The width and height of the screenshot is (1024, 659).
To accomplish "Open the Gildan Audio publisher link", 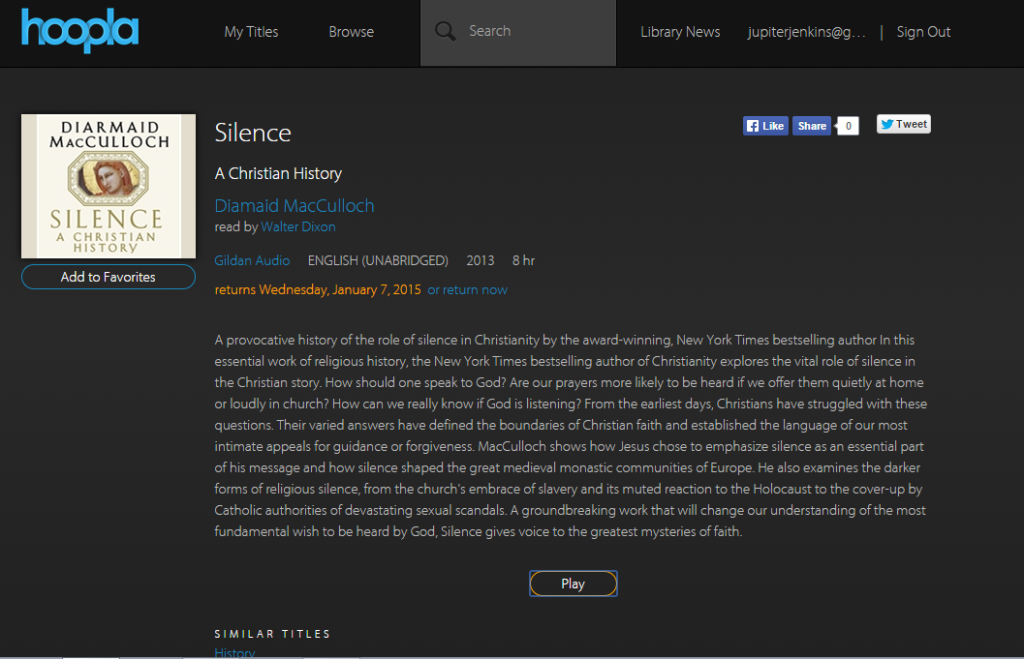I will pyautogui.click(x=252, y=261).
